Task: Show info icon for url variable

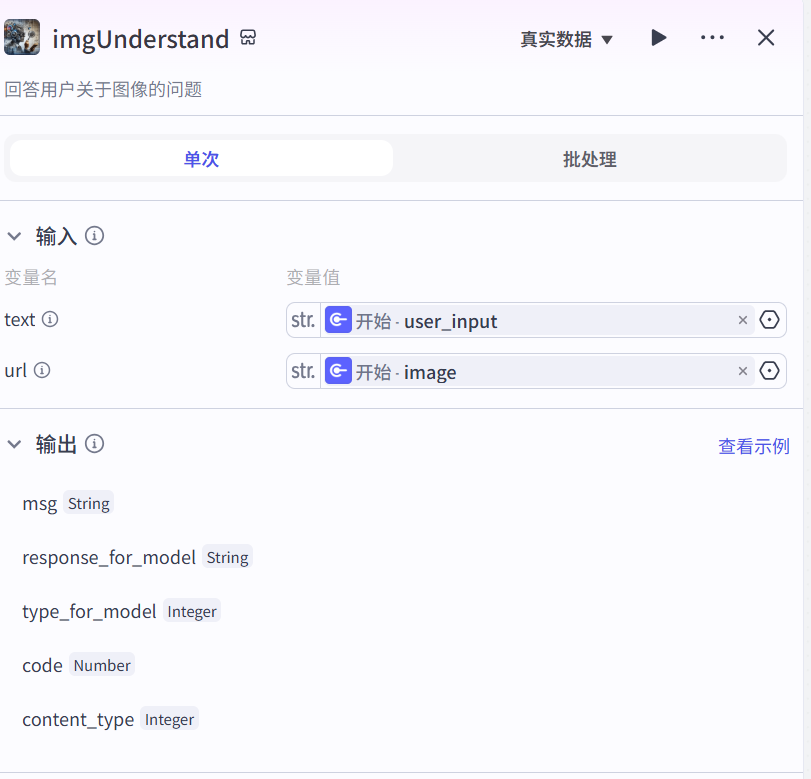Action: (42, 371)
